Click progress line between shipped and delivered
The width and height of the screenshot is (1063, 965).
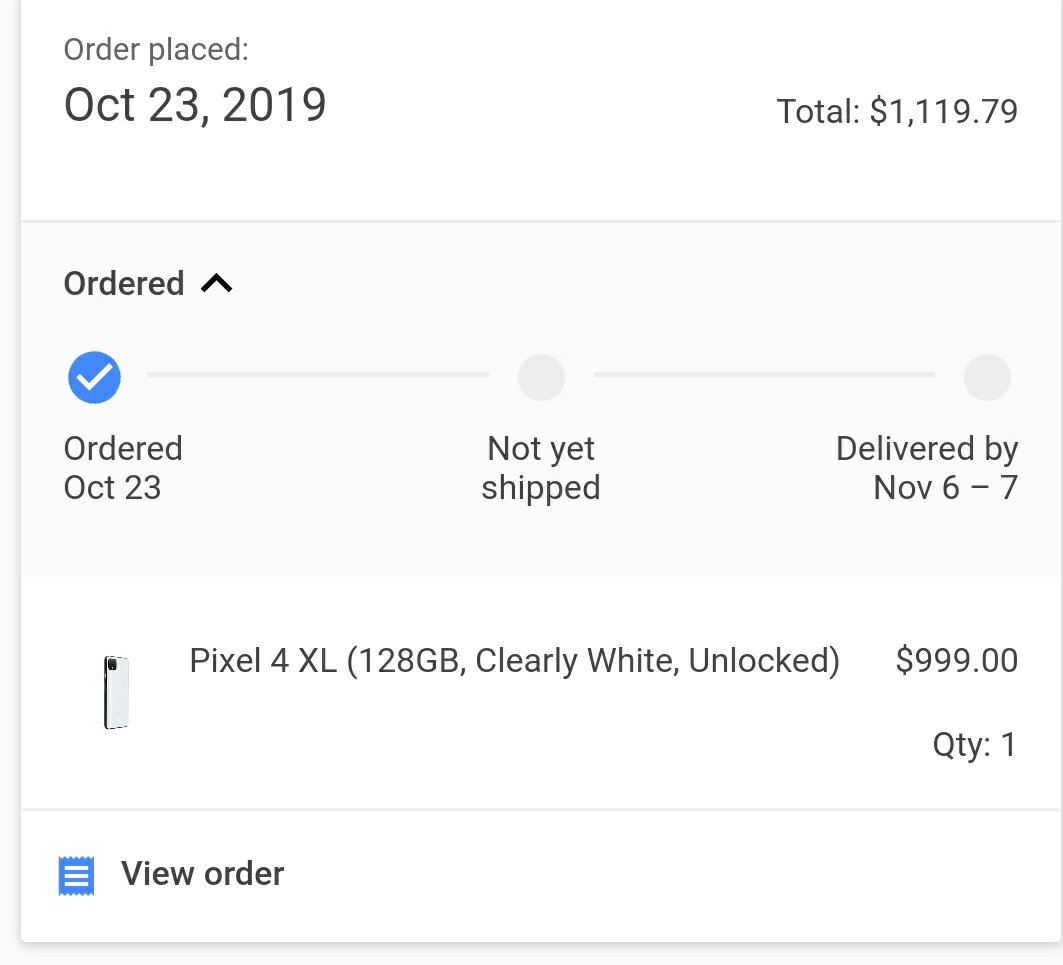click(x=764, y=374)
